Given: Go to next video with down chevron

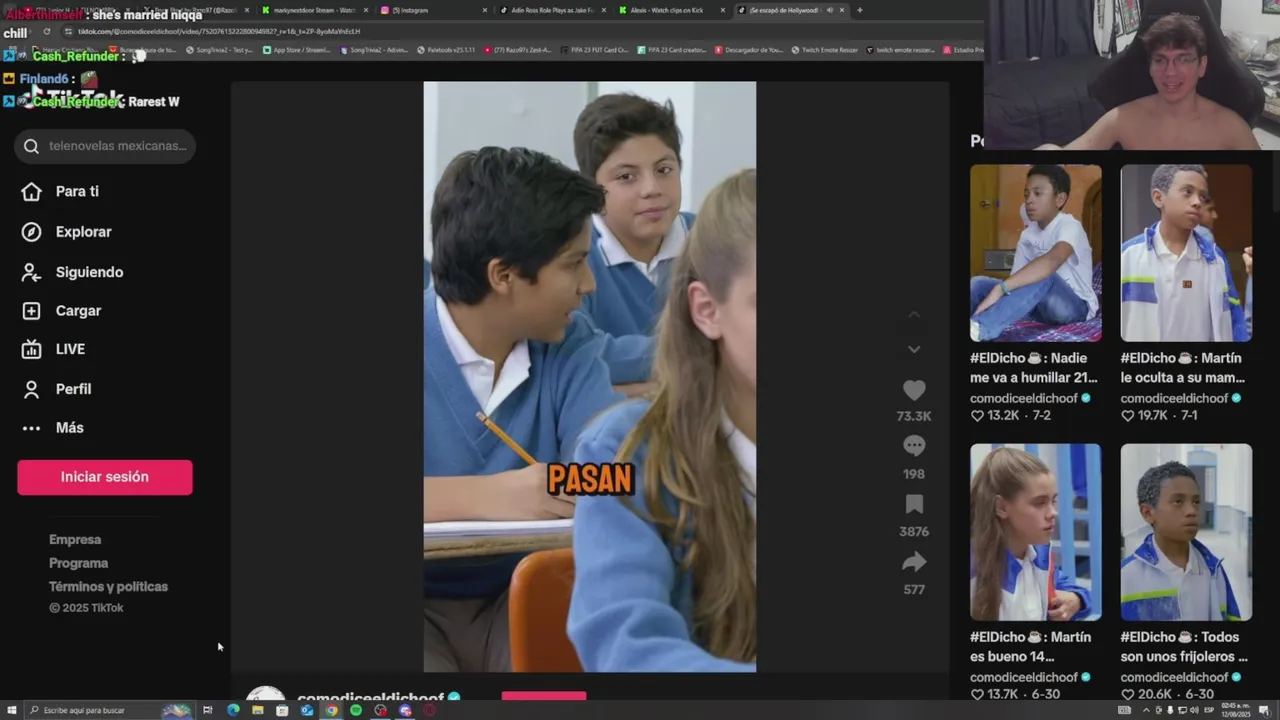Looking at the screenshot, I should click(x=914, y=349).
